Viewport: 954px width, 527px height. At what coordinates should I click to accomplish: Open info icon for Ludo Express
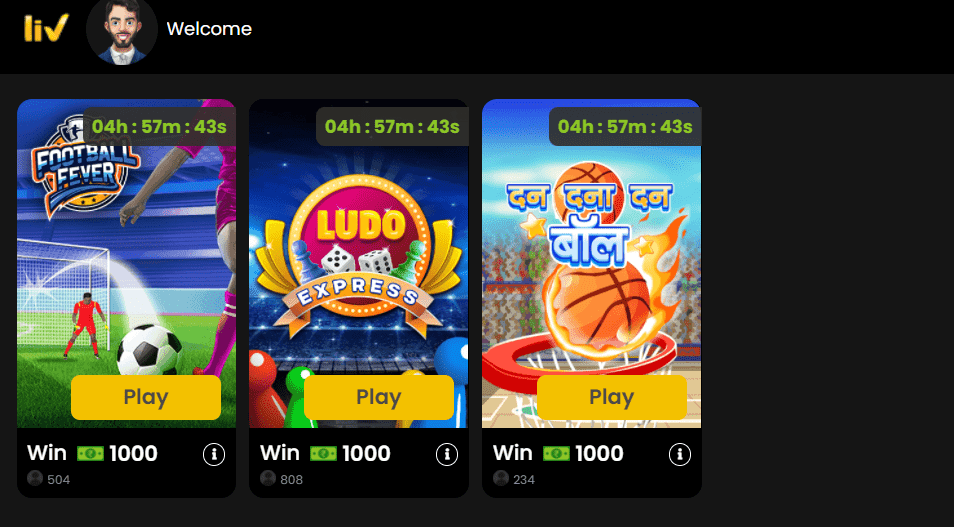[x=447, y=454]
